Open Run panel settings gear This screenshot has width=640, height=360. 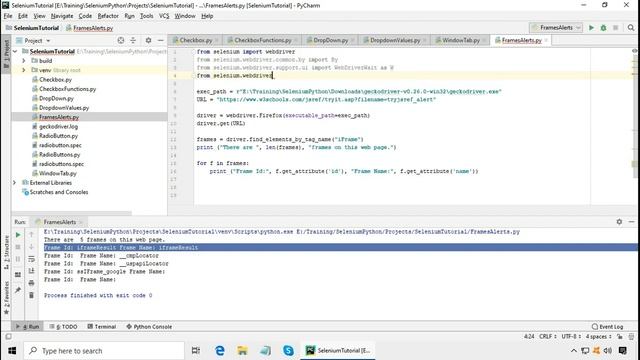point(619,222)
